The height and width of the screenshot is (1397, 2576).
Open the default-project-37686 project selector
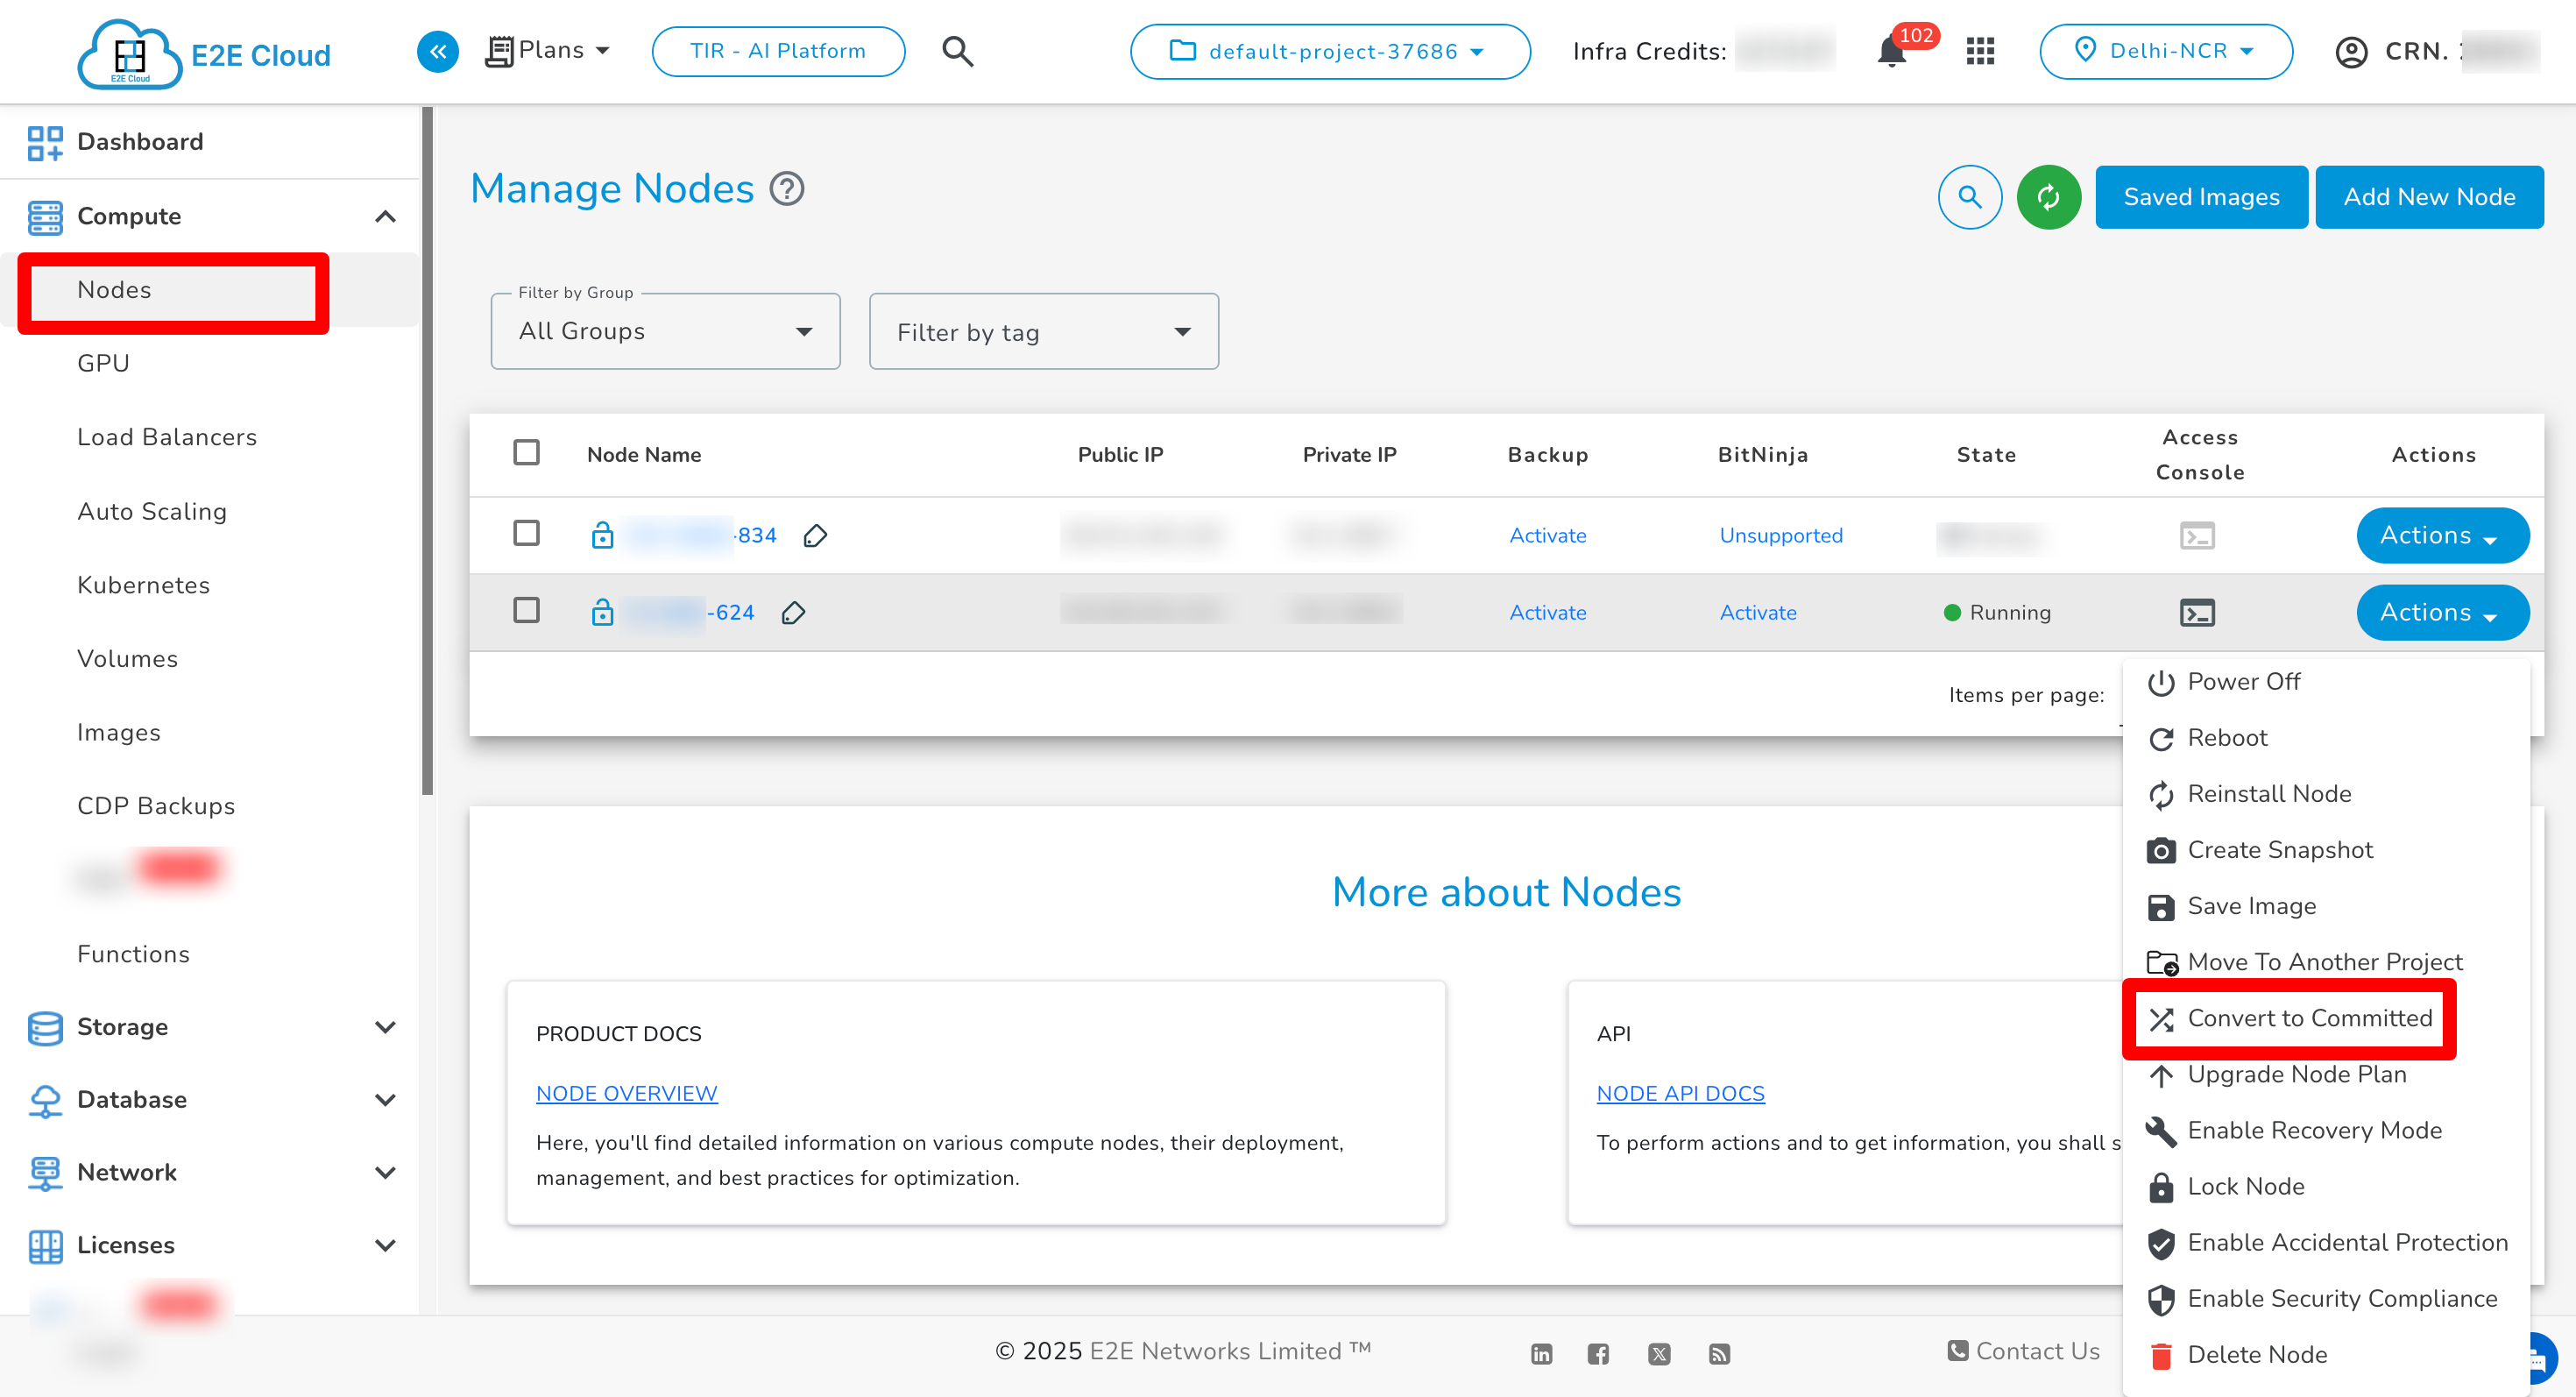[x=1329, y=51]
